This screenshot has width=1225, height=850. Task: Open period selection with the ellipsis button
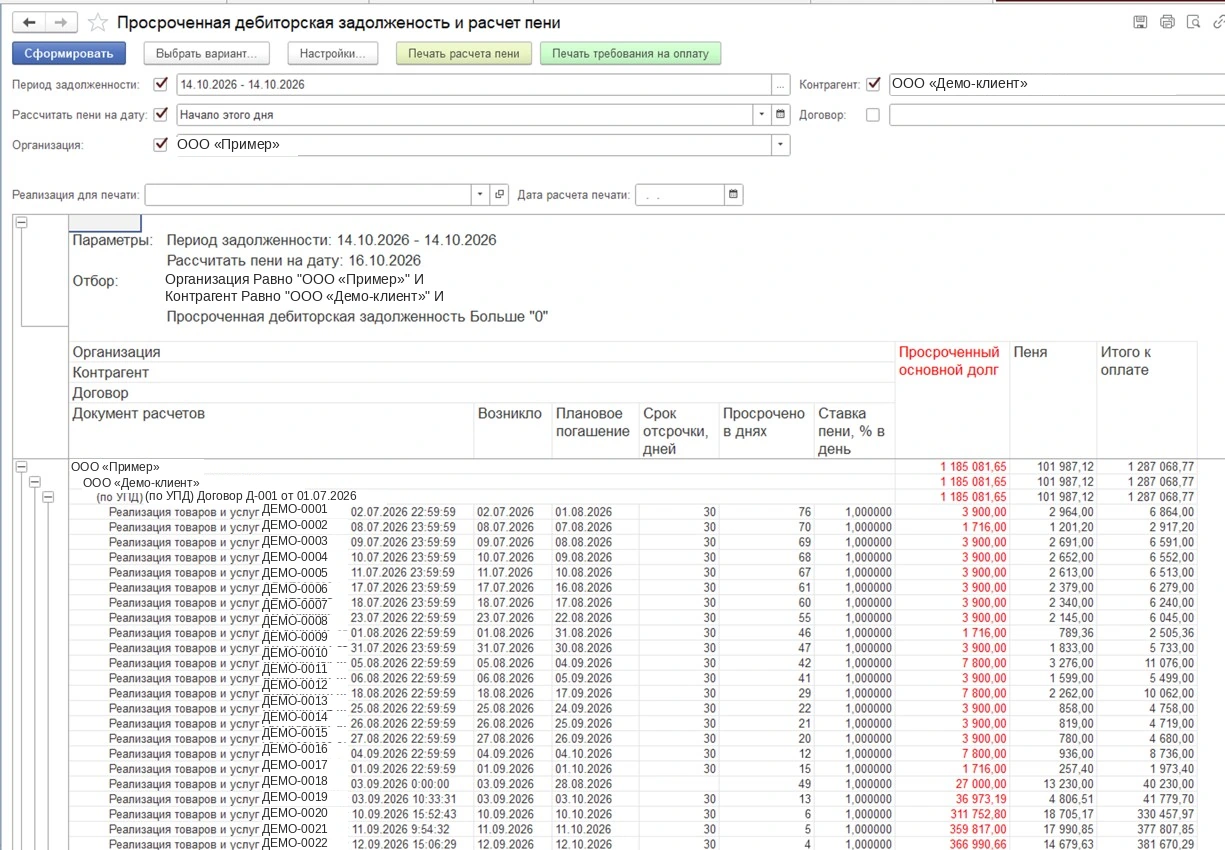click(x=782, y=84)
